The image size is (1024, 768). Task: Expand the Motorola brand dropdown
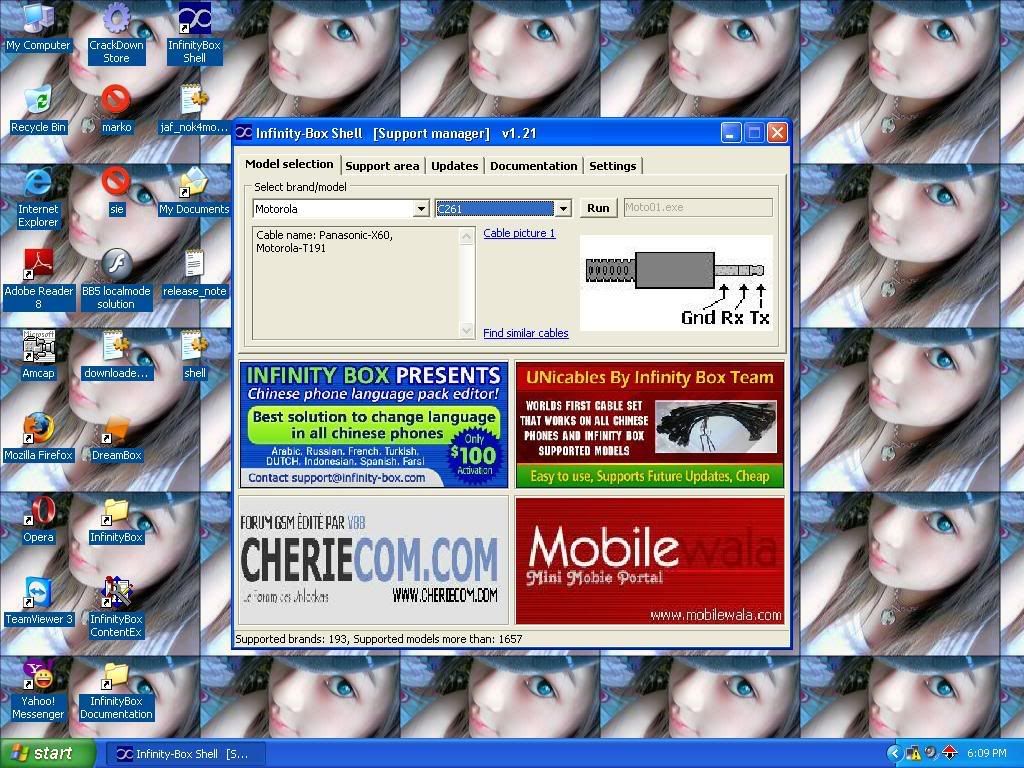(421, 209)
